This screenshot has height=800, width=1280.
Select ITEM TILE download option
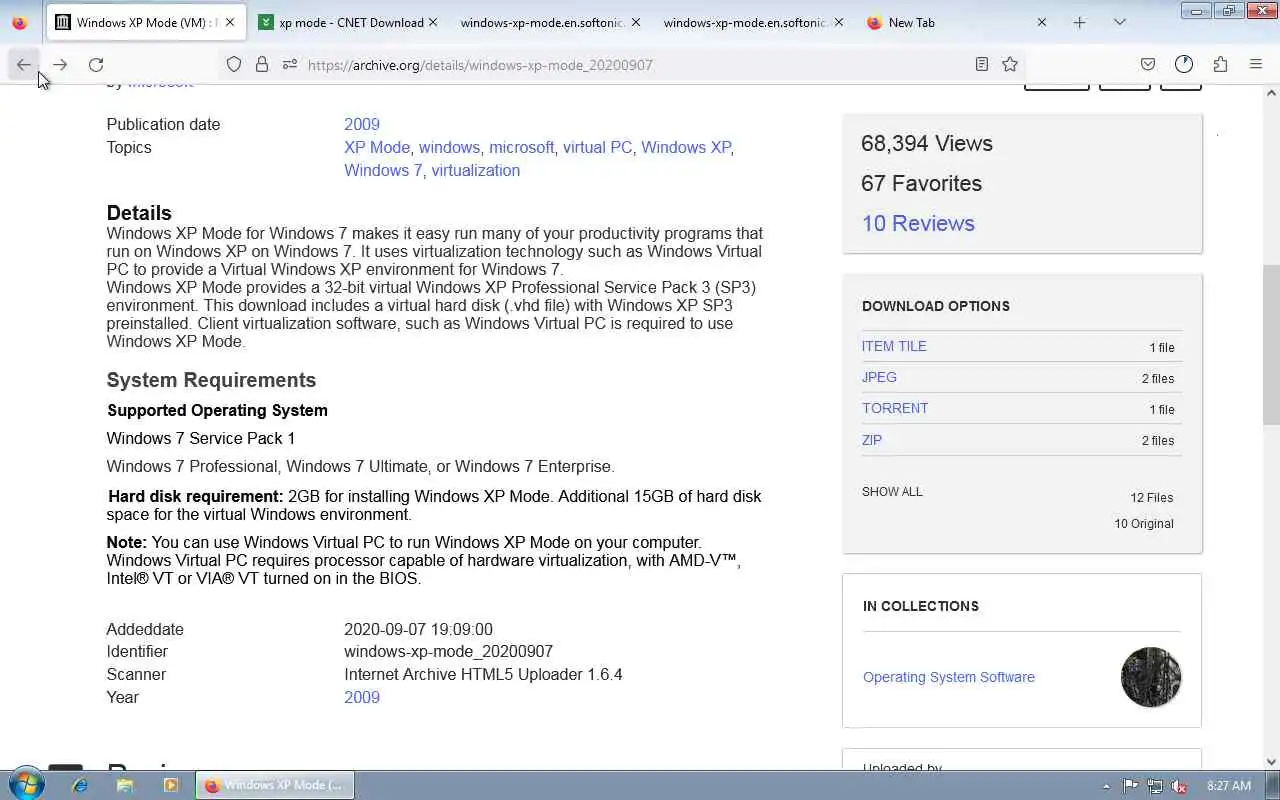894,346
